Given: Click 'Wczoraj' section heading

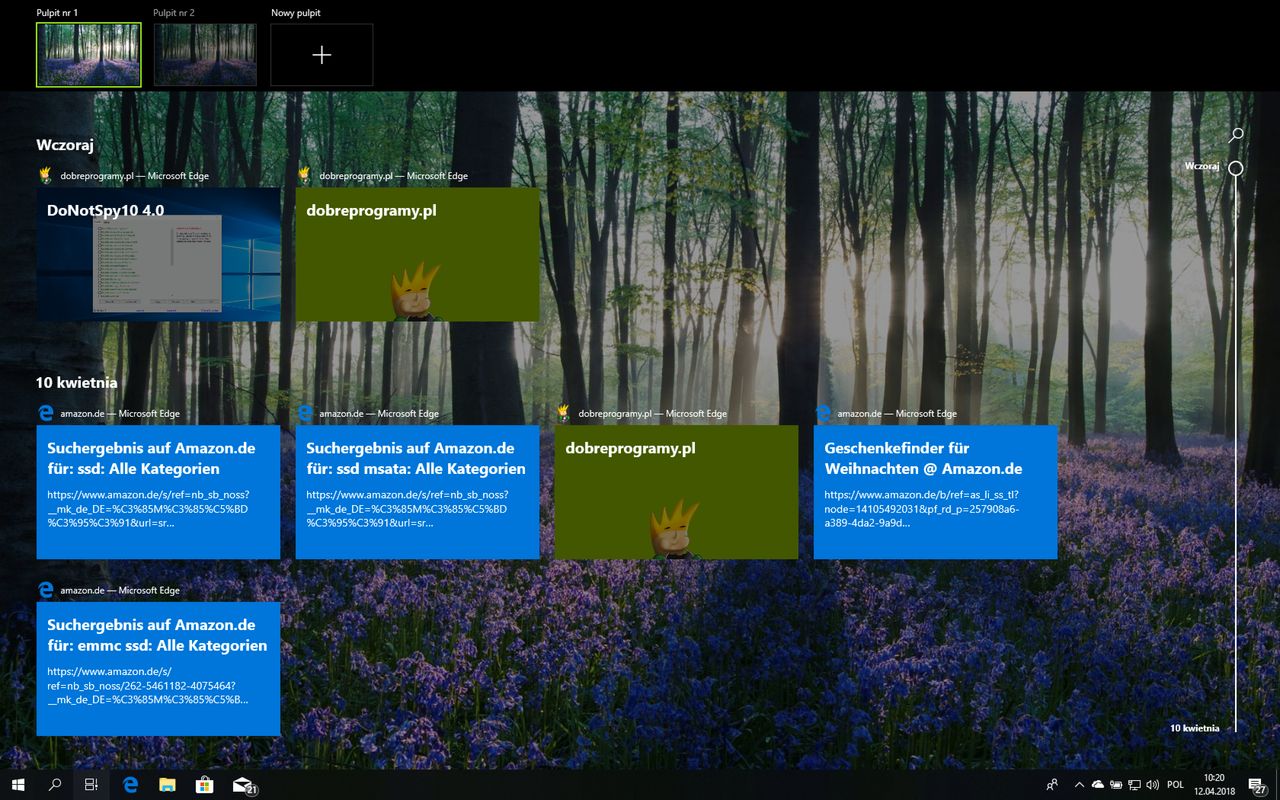Looking at the screenshot, I should click(x=65, y=145).
